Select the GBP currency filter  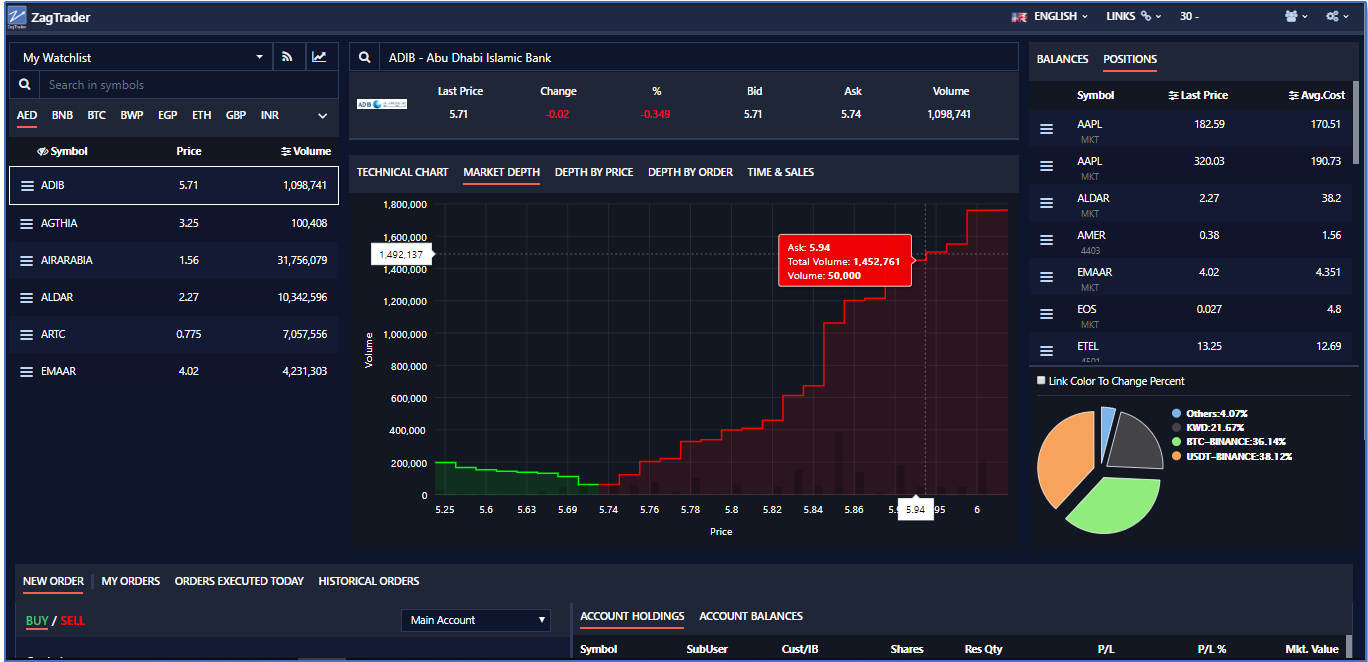pyautogui.click(x=236, y=115)
